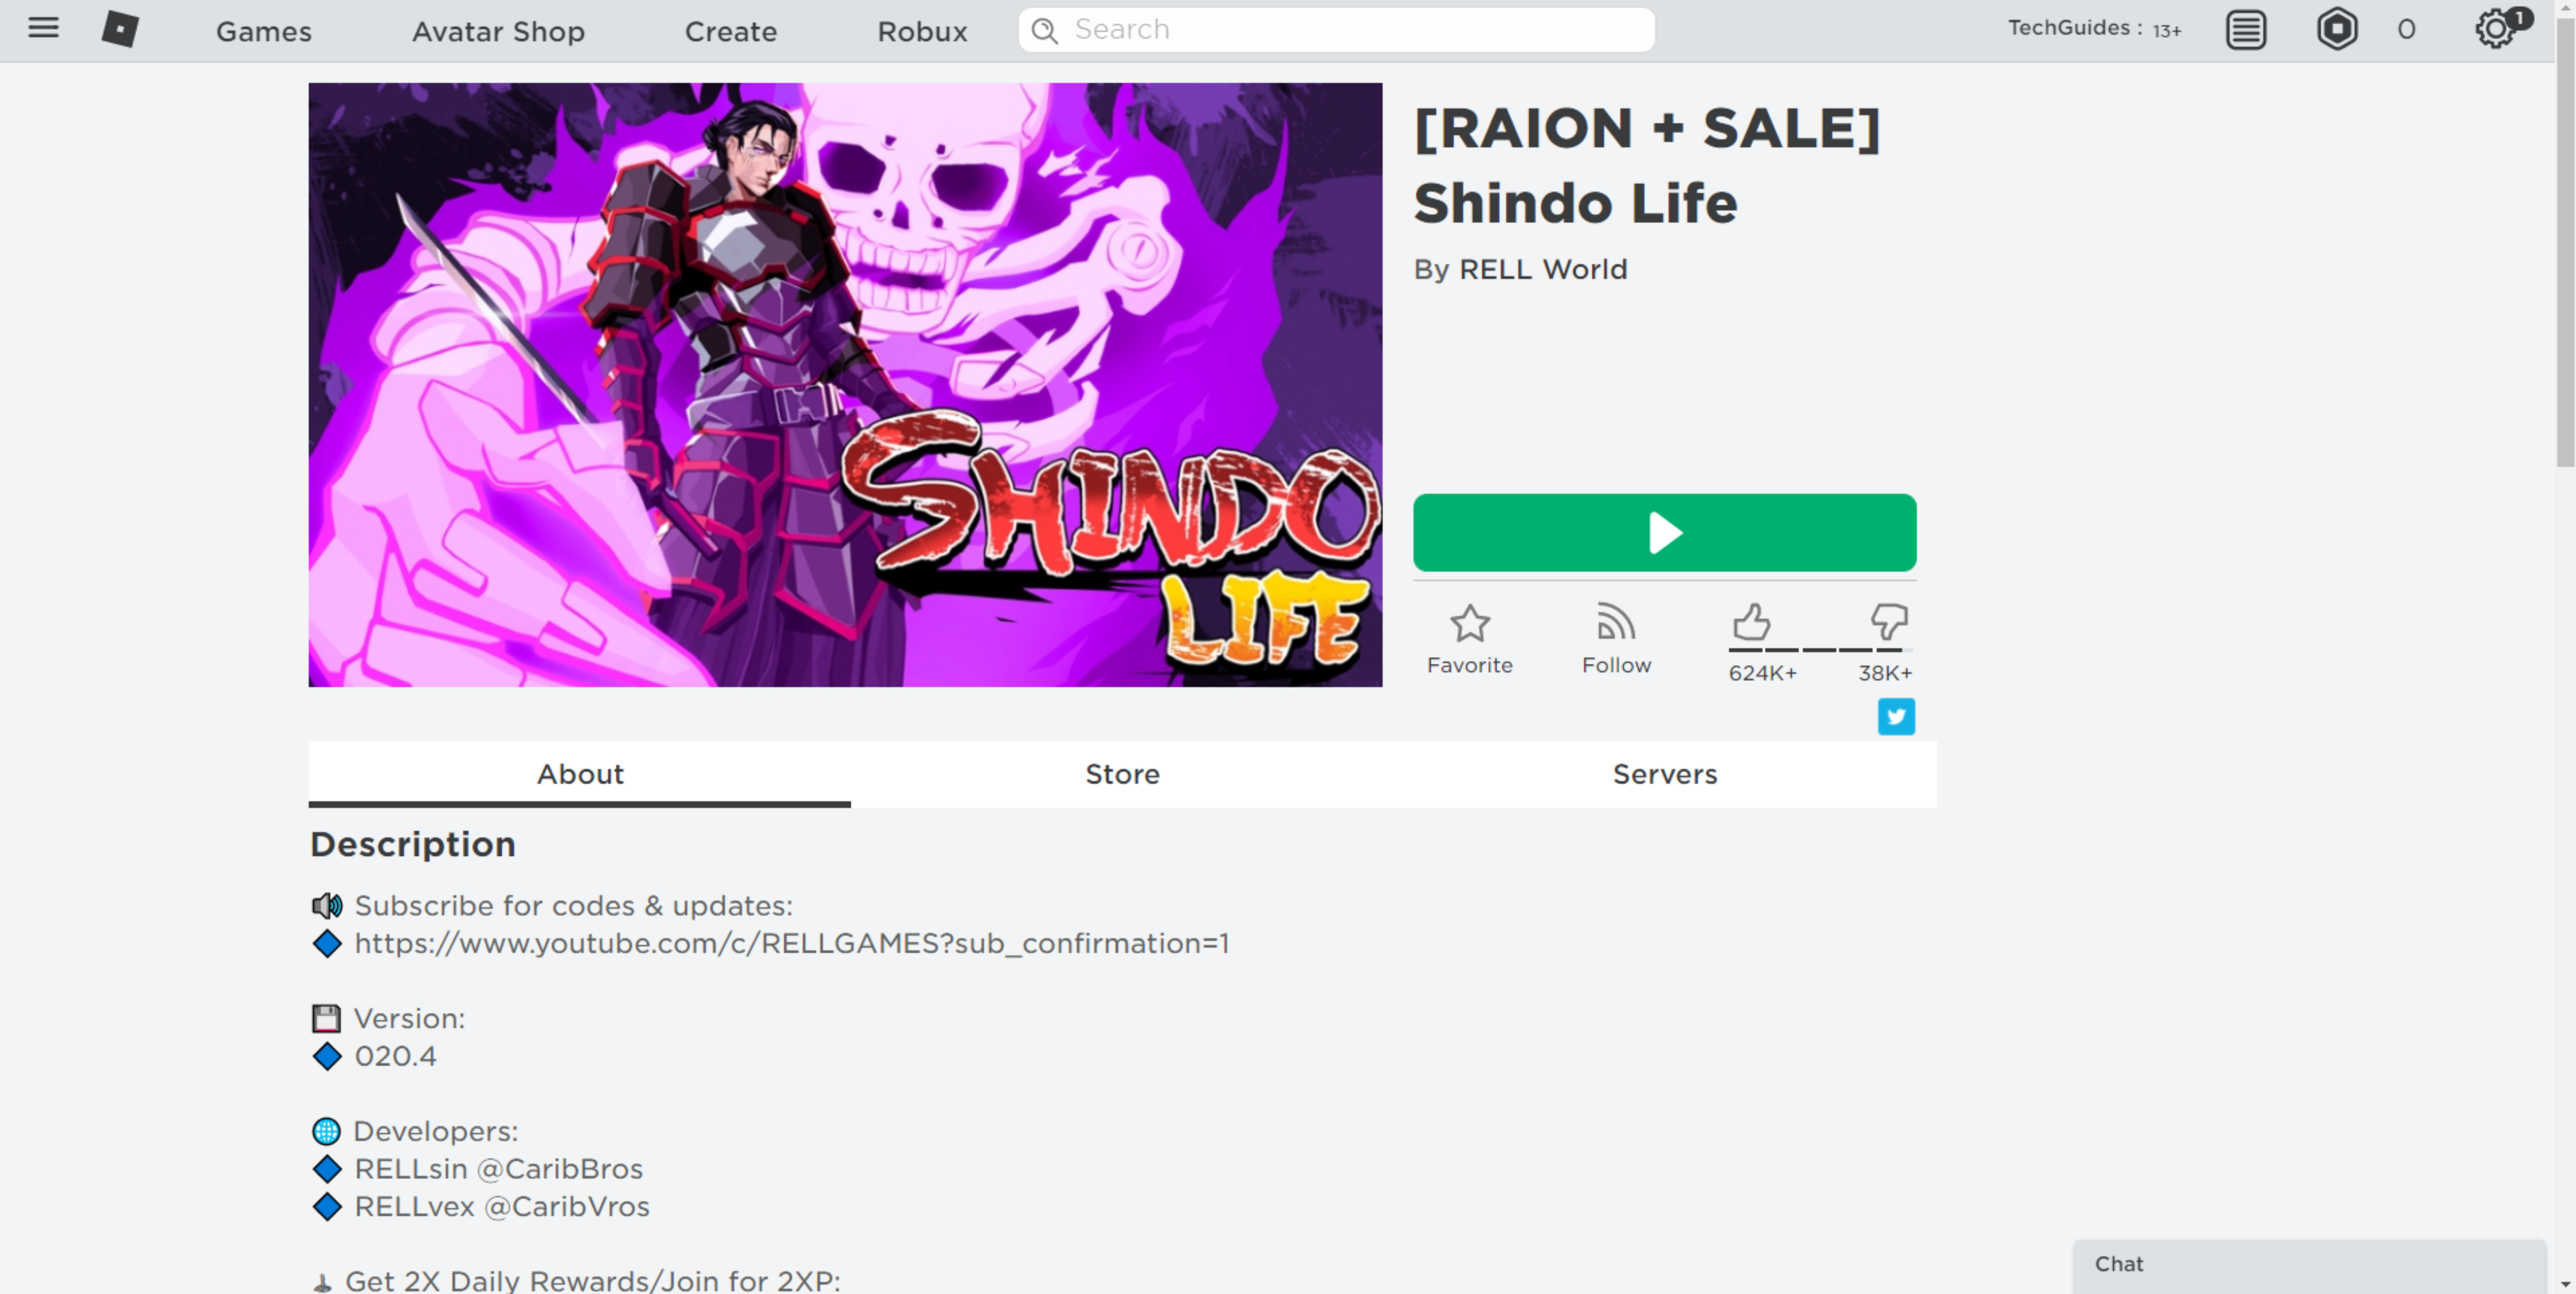Viewport: 2576px width, 1294px height.
Task: Open the Robux balance icon
Action: point(2337,29)
